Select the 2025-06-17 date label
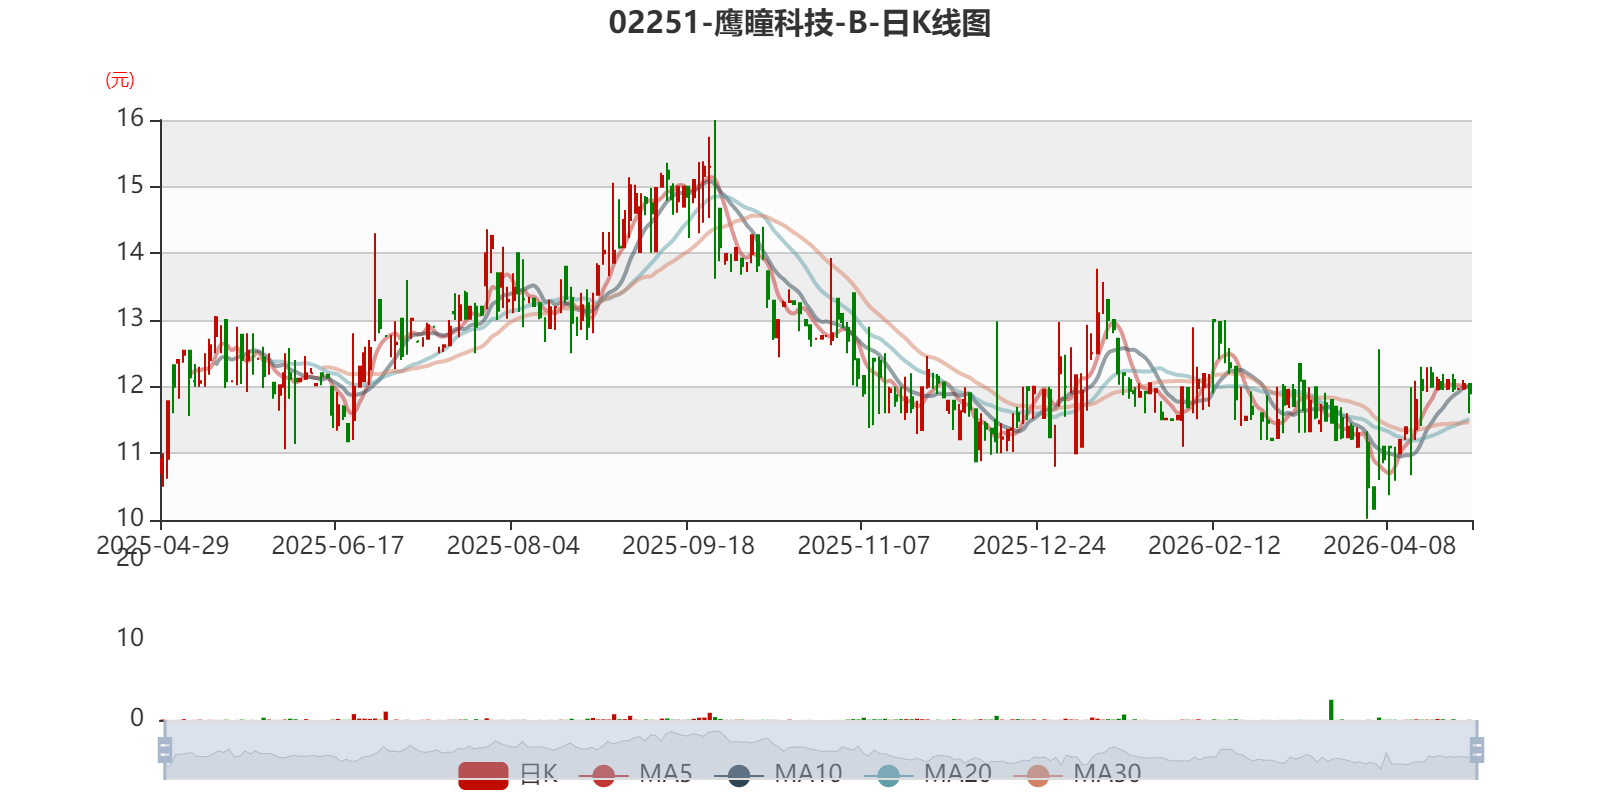The image size is (1600, 800). (x=337, y=545)
